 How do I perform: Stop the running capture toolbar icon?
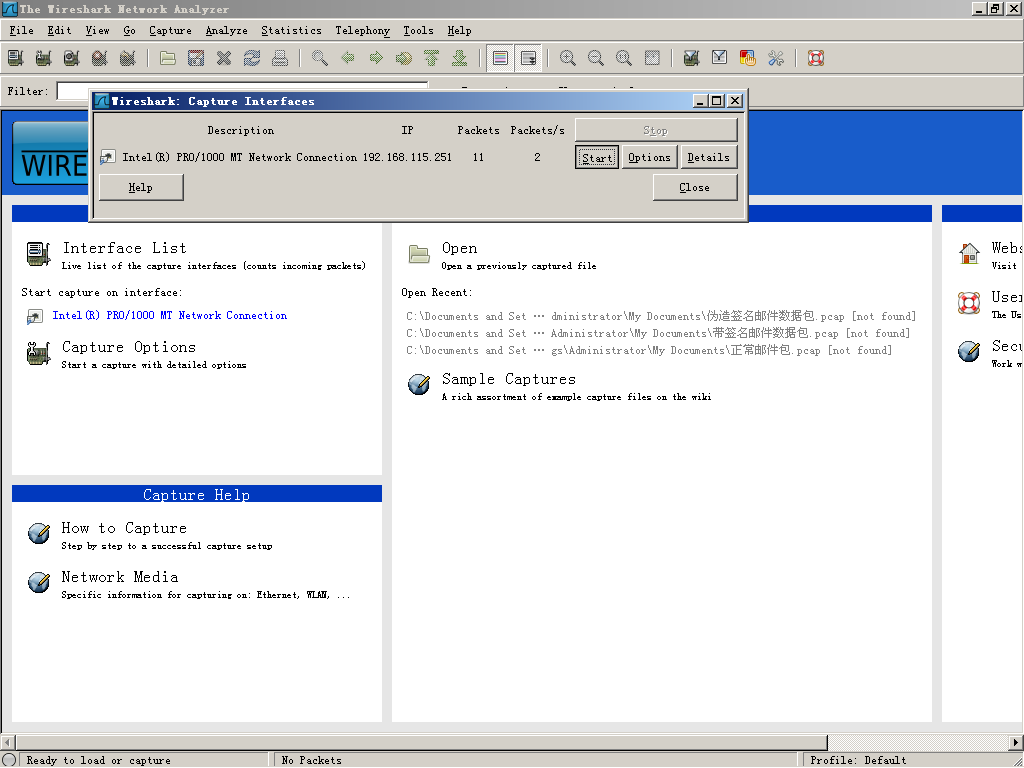[x=100, y=58]
